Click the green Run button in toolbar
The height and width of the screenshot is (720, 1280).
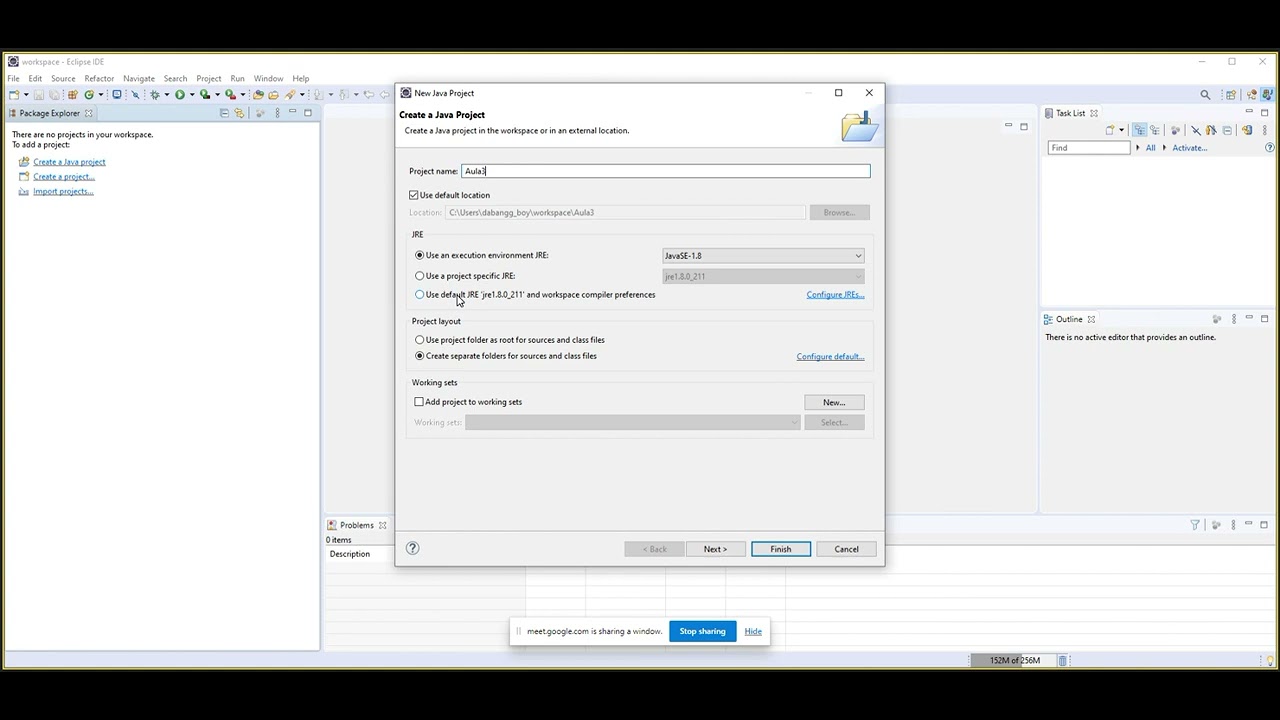180,95
